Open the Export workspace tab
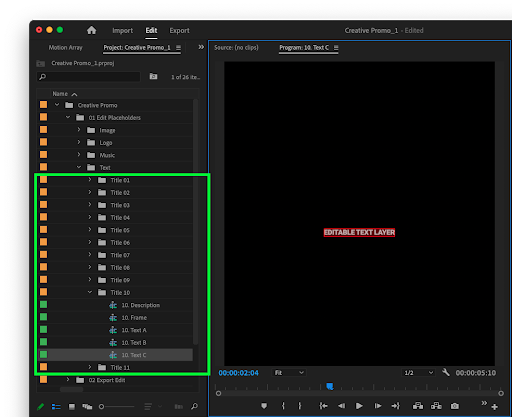The width and height of the screenshot is (512, 417). (179, 31)
